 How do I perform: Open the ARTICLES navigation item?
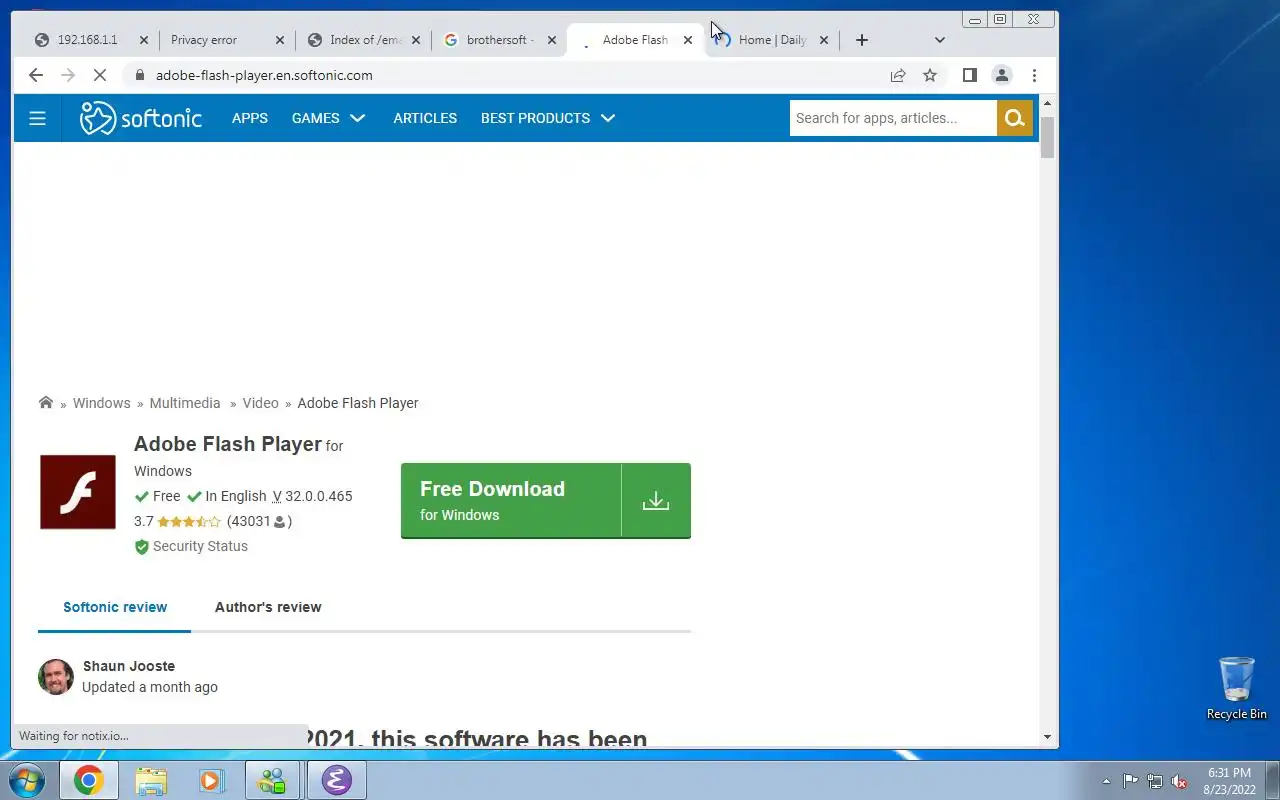425,118
